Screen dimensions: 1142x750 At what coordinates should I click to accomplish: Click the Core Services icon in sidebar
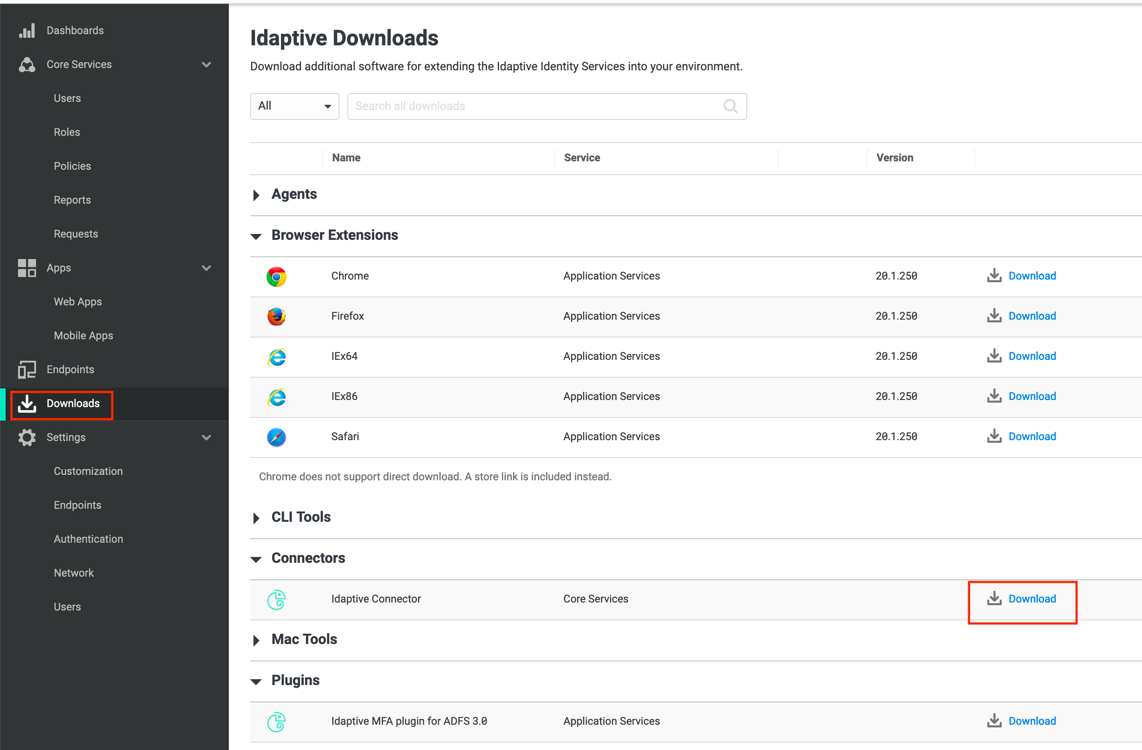(x=26, y=64)
